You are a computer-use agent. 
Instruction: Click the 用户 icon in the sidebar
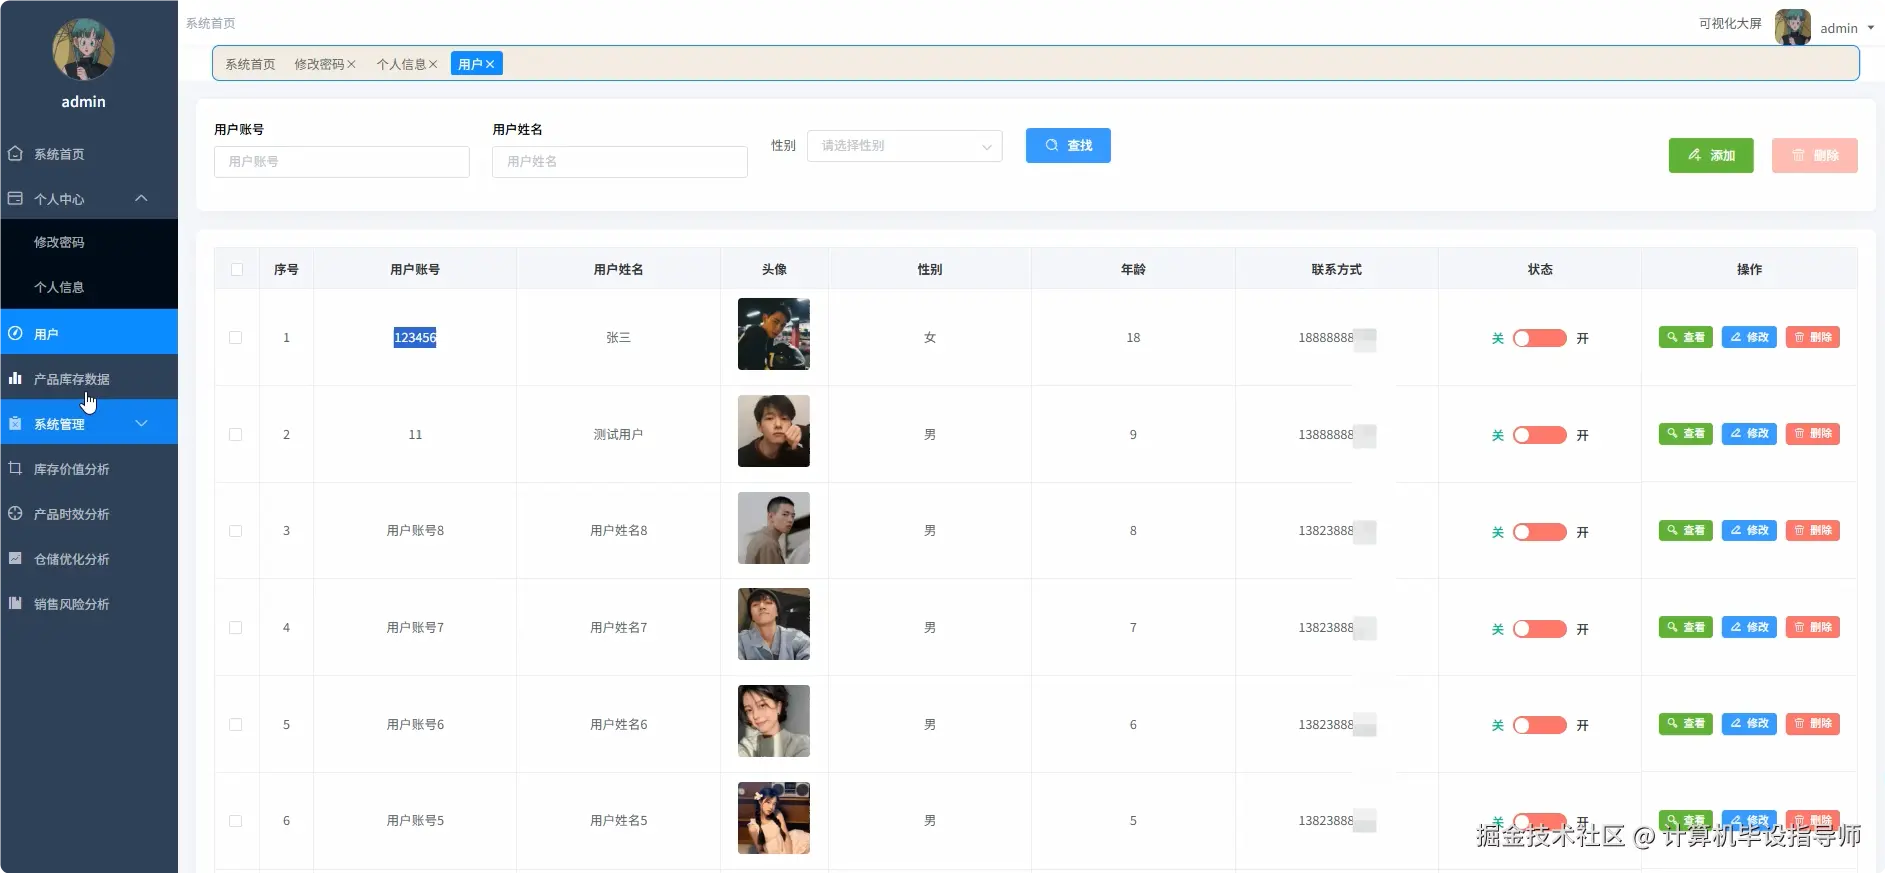(x=15, y=333)
